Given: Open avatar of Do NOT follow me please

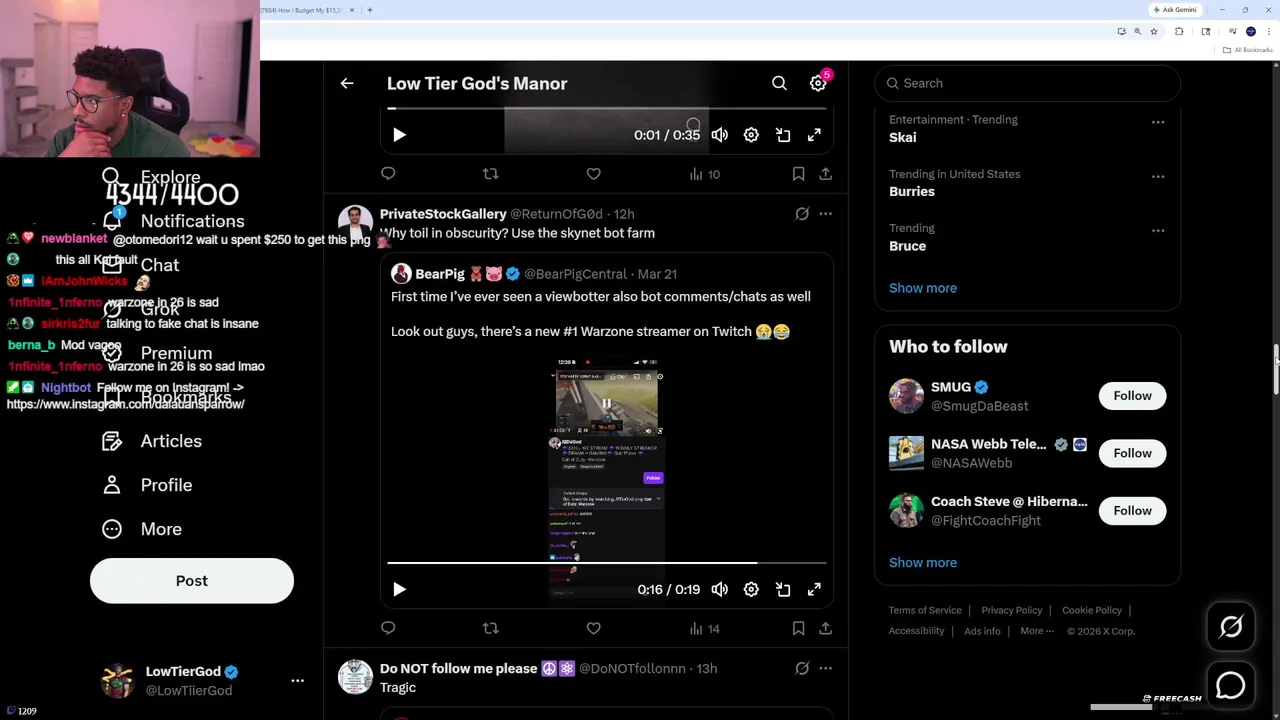Looking at the screenshot, I should [355, 677].
